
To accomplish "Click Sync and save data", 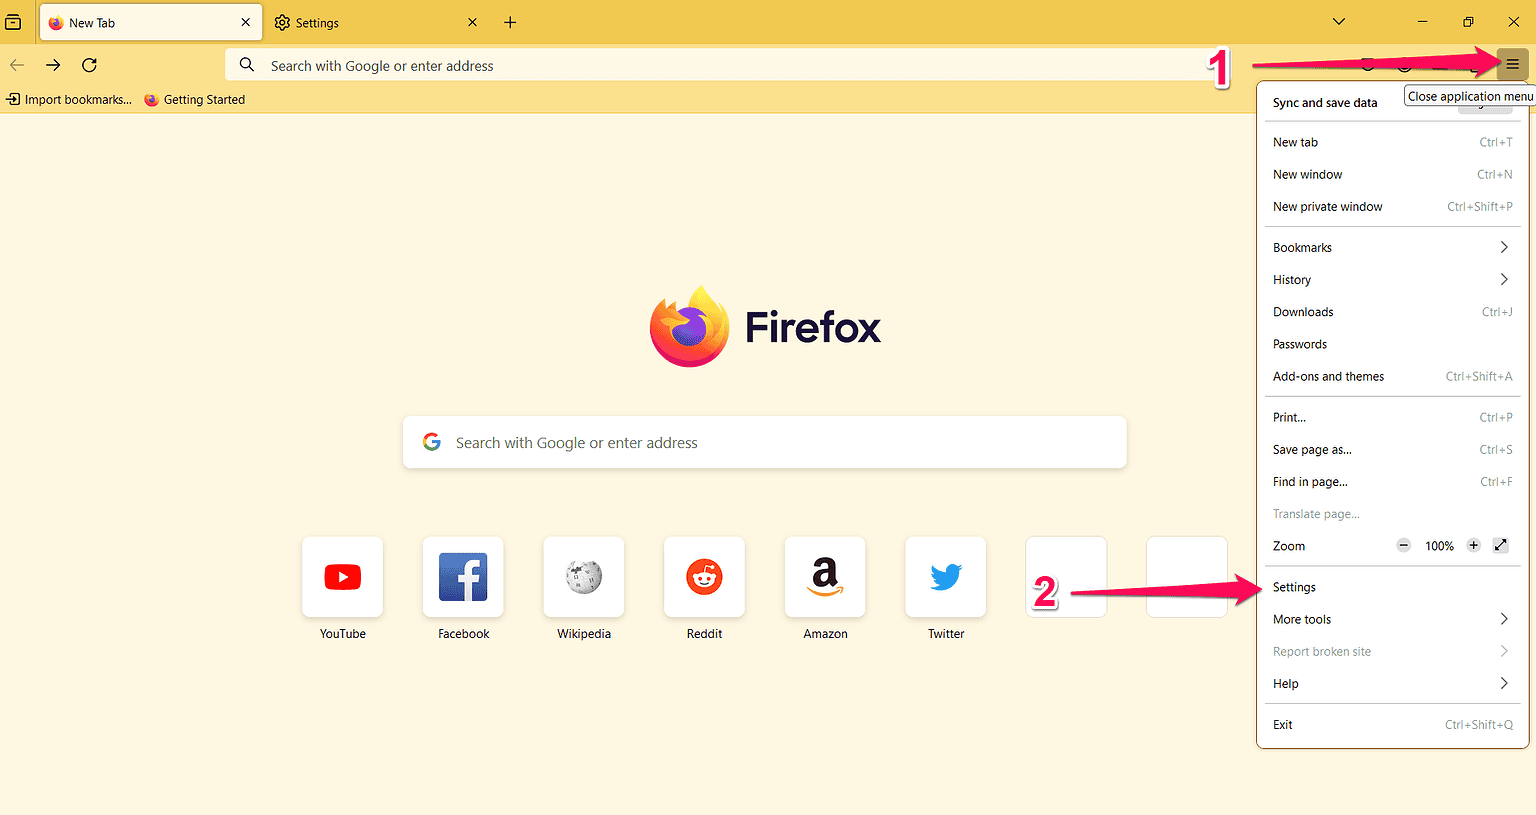I will click(1325, 103).
